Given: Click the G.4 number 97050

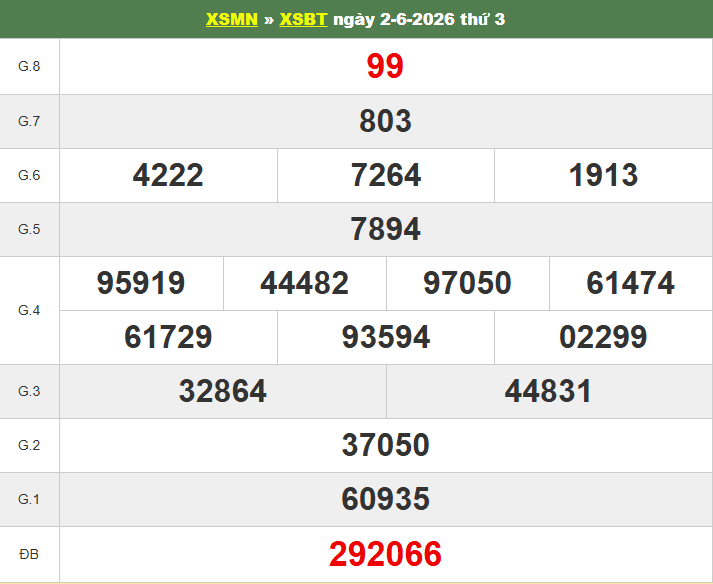Looking at the screenshot, I should click(x=467, y=283).
